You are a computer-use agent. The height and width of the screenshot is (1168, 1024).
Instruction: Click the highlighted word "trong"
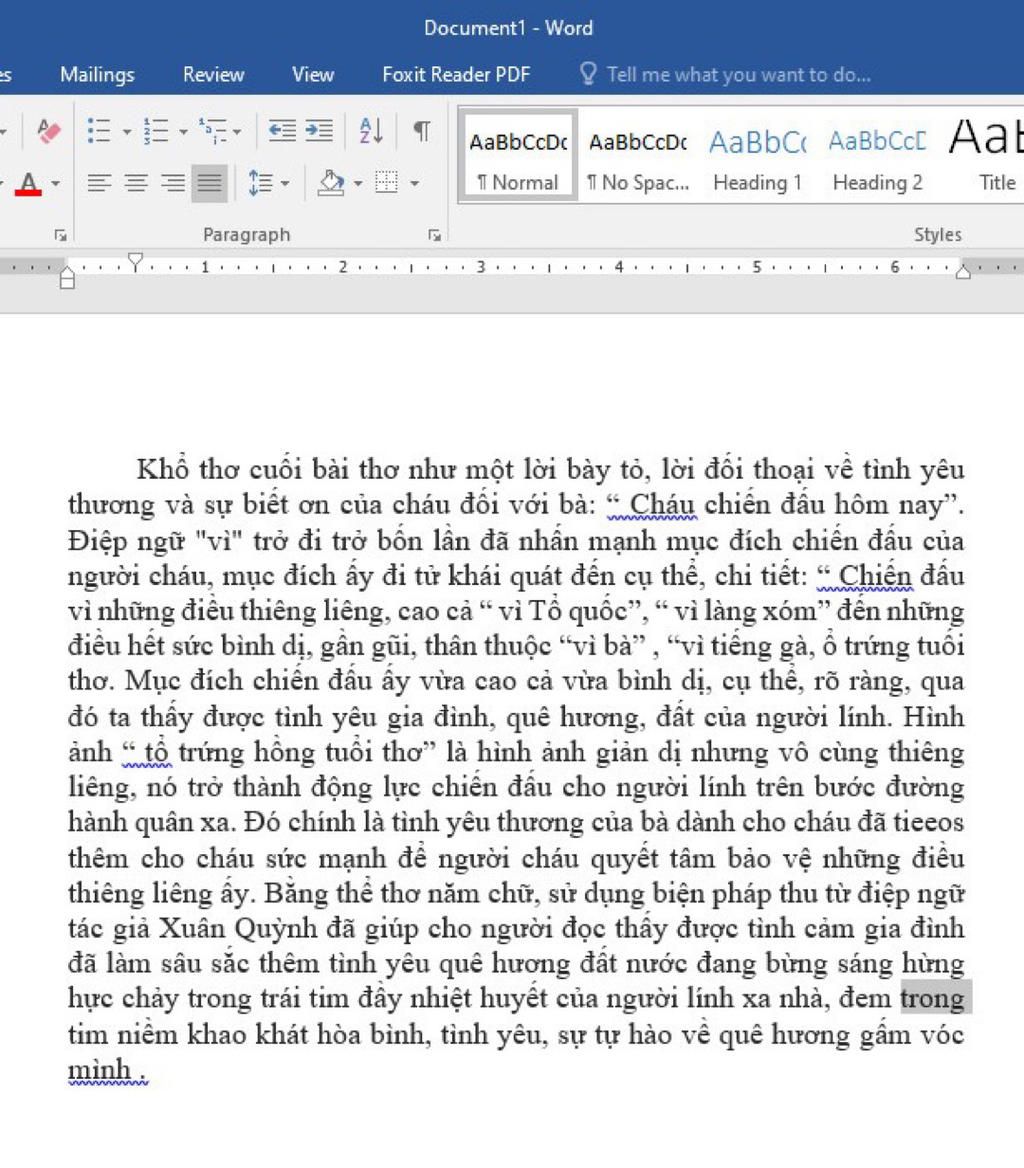click(932, 998)
